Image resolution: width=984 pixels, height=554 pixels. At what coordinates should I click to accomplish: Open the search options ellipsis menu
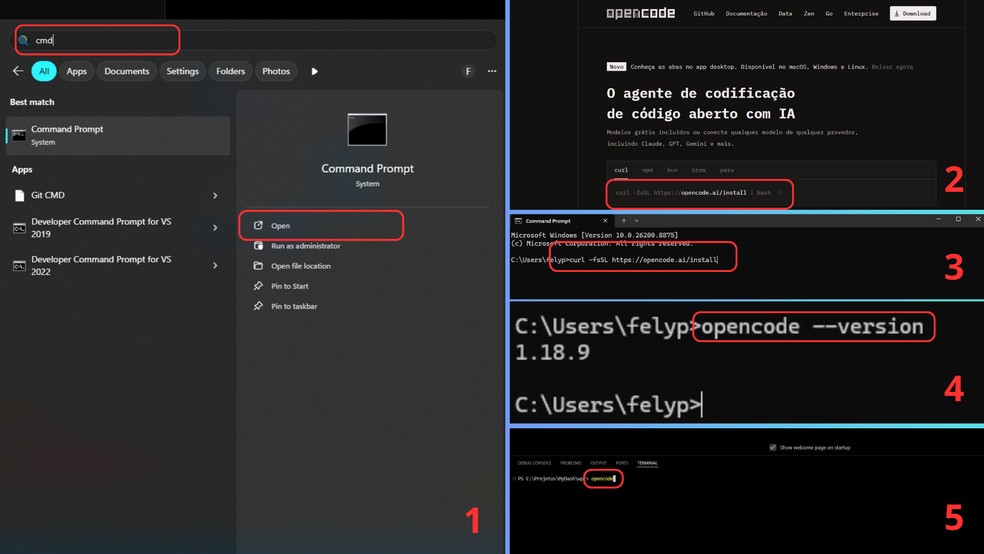(x=492, y=71)
